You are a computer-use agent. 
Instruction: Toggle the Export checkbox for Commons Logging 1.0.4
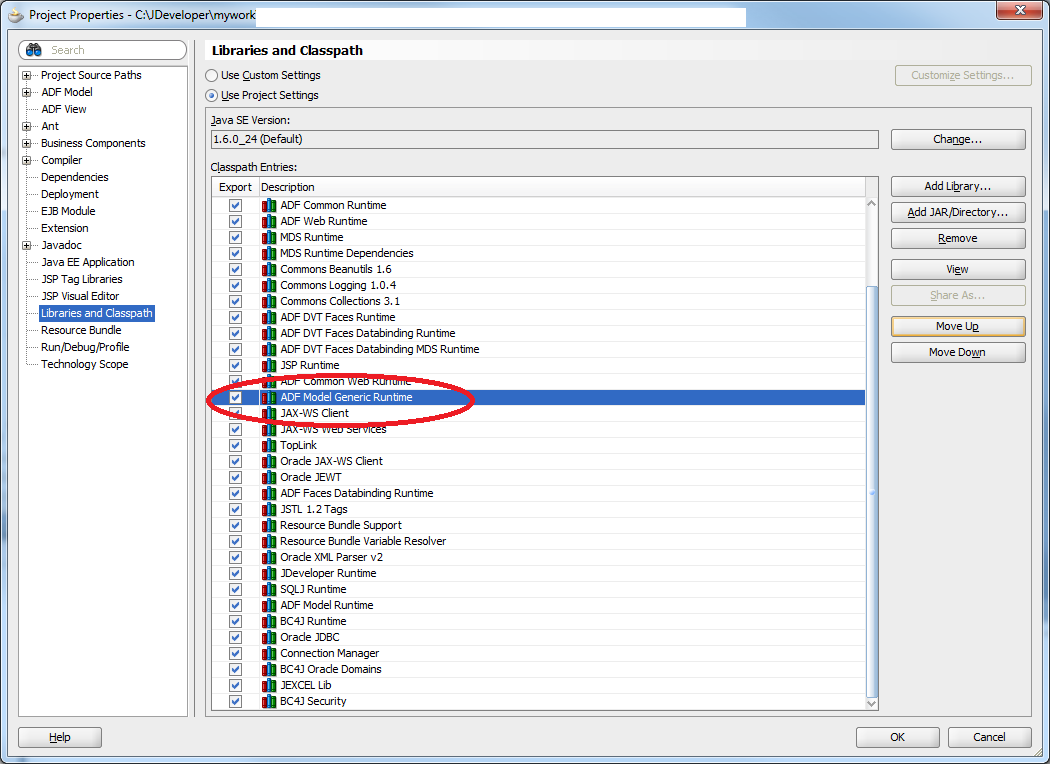click(234, 285)
